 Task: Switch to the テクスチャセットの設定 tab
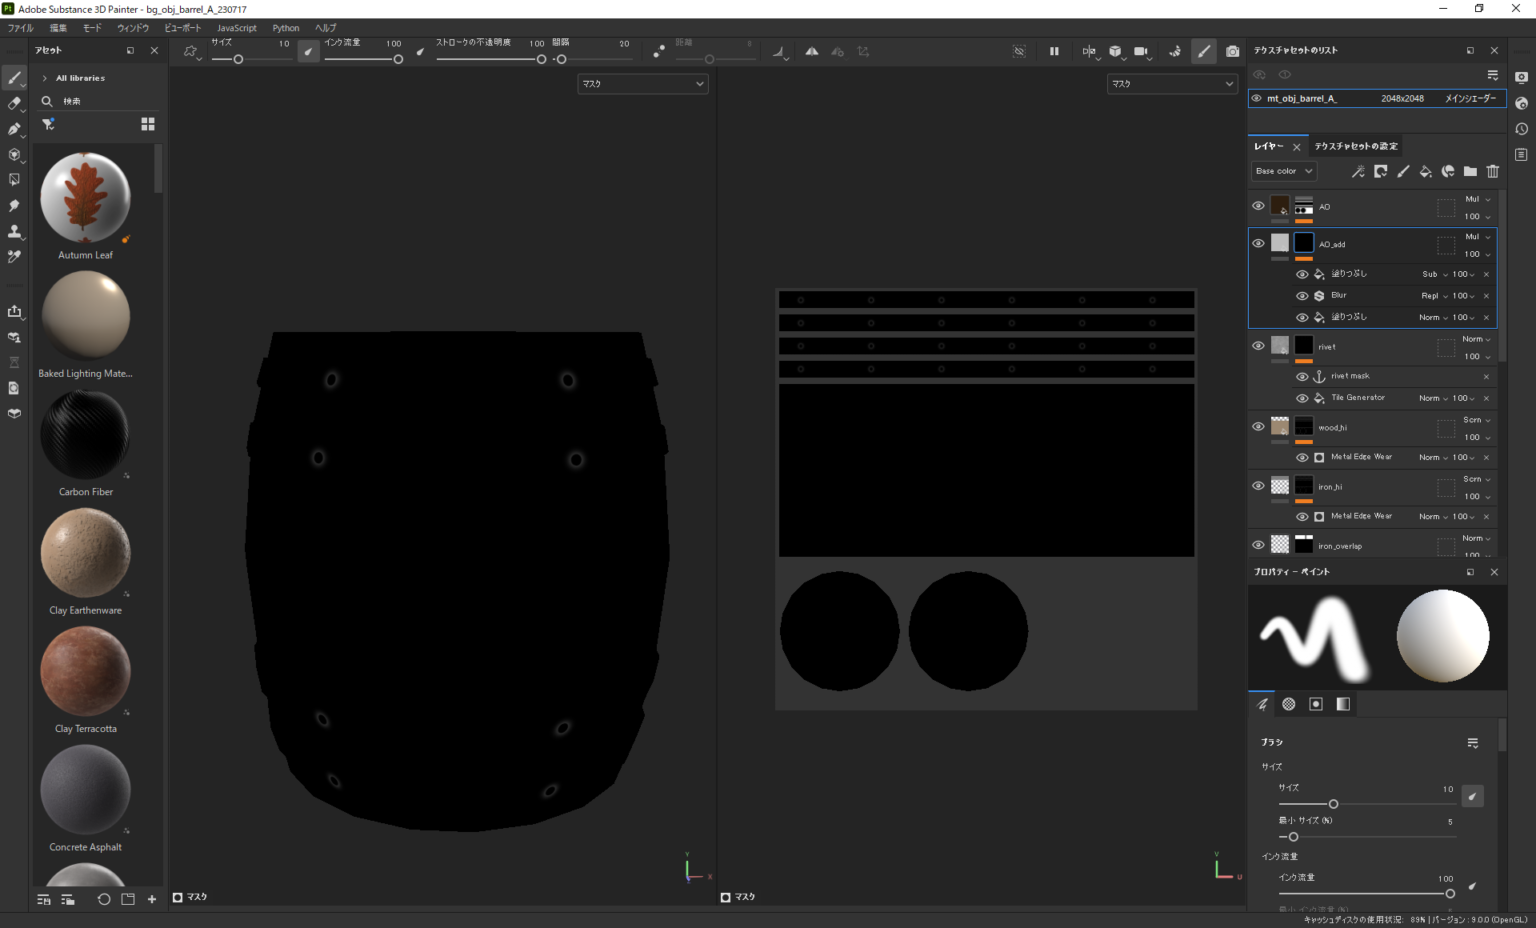tap(1355, 146)
